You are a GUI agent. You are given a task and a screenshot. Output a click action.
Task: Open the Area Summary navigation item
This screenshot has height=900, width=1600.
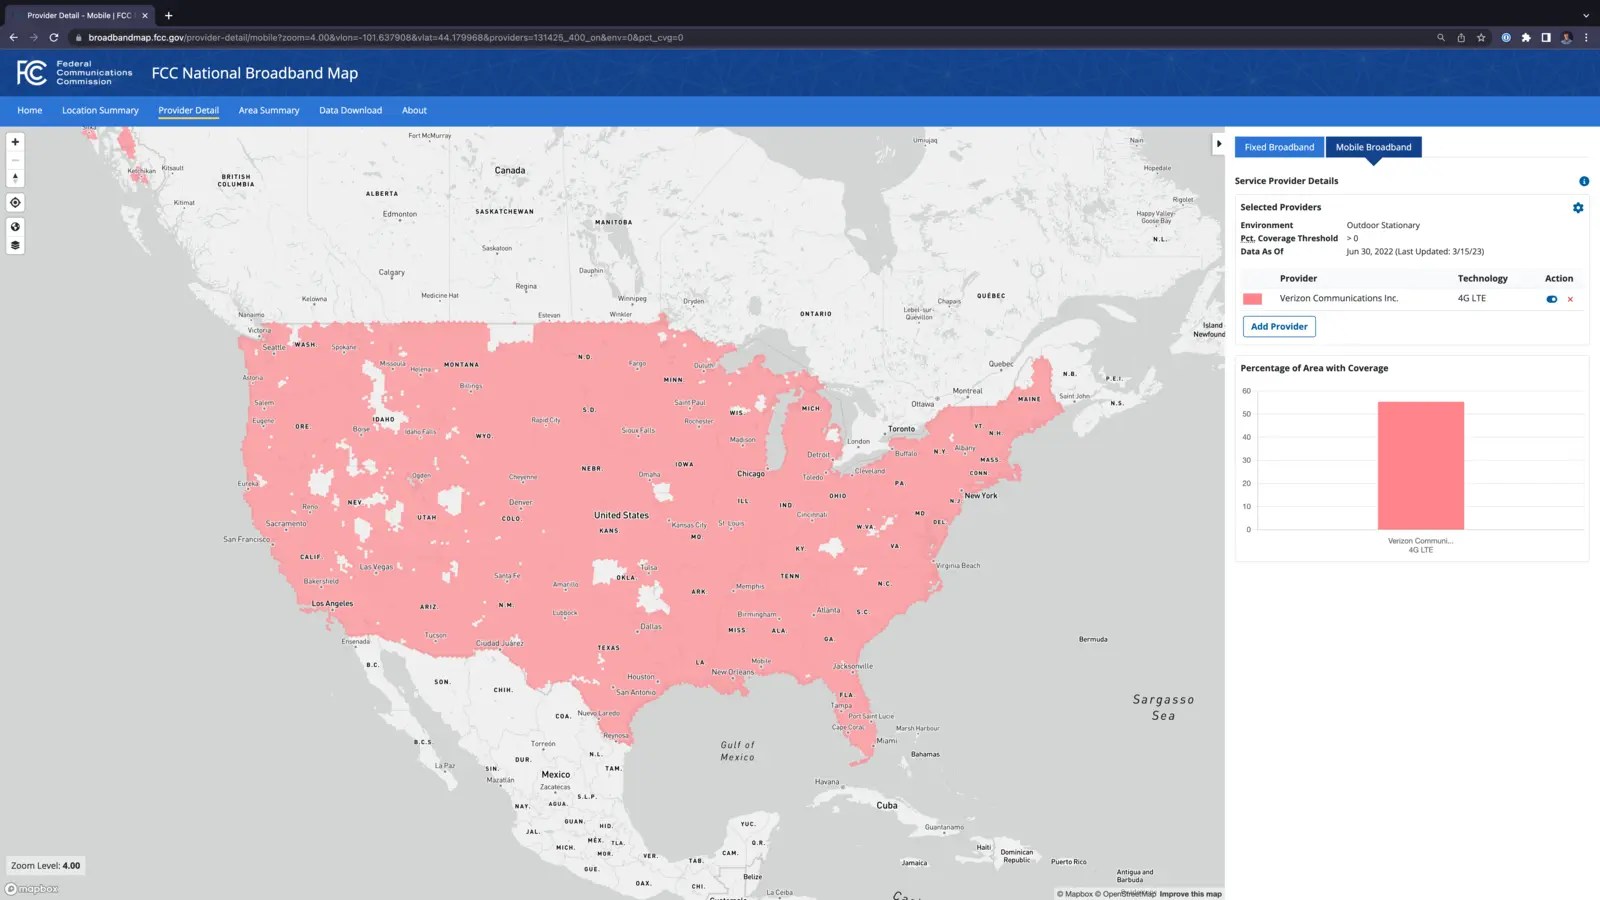coord(268,110)
